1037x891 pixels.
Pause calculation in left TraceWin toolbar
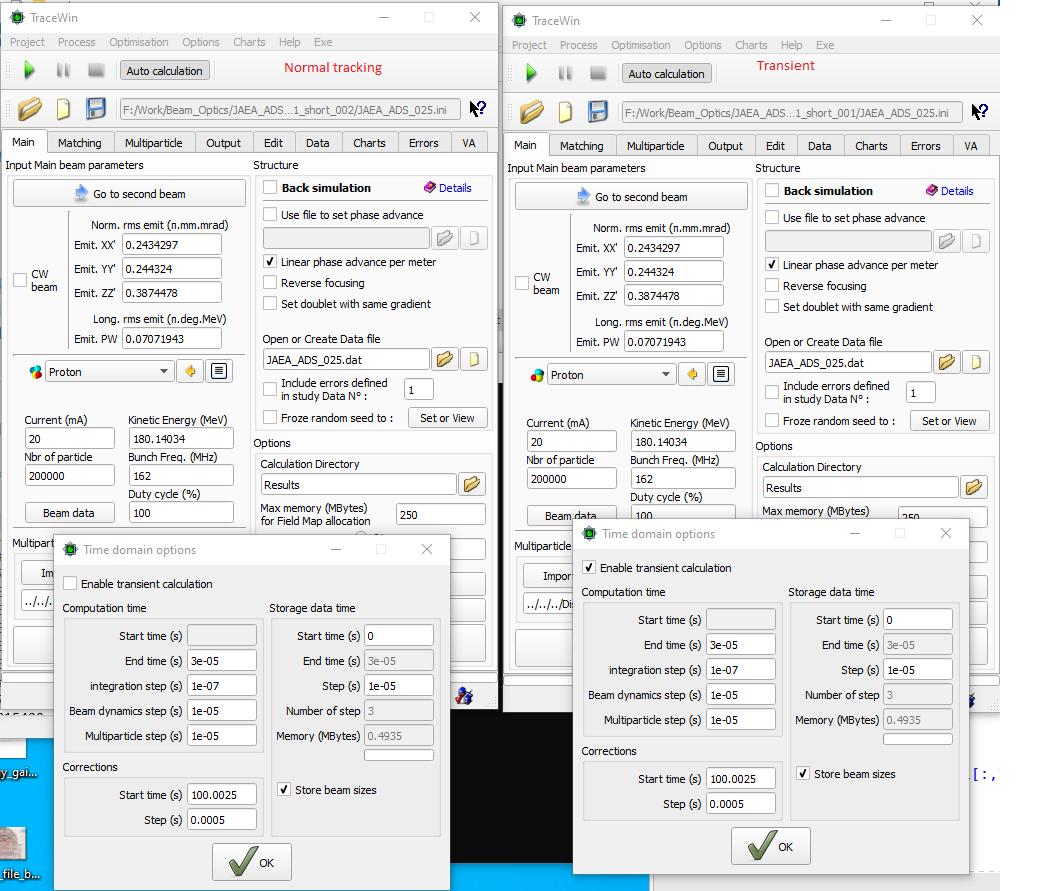coord(63,69)
